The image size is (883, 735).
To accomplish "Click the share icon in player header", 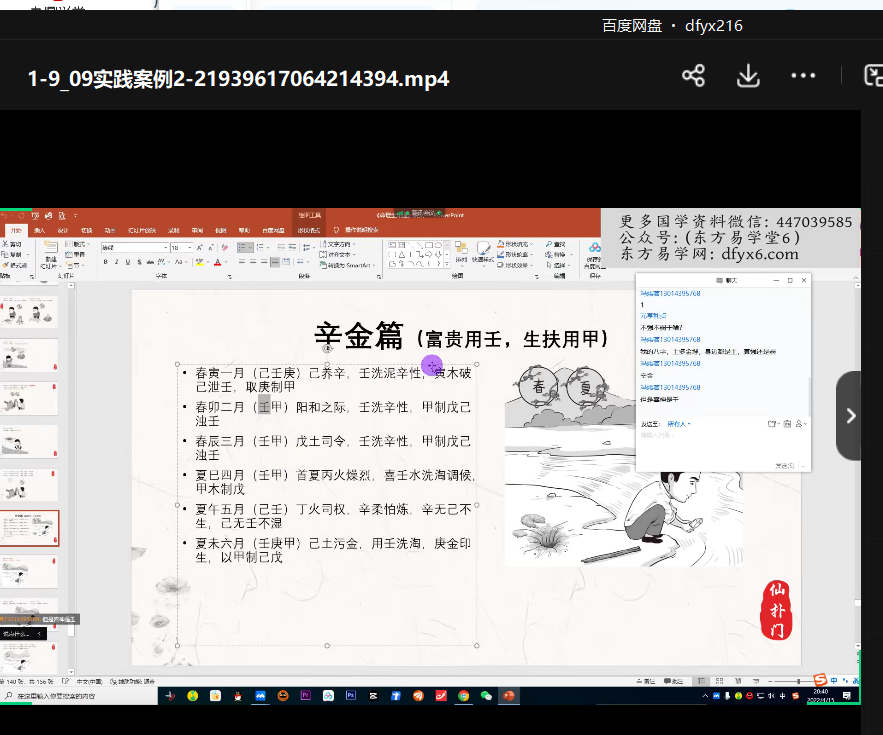I will [x=693, y=76].
